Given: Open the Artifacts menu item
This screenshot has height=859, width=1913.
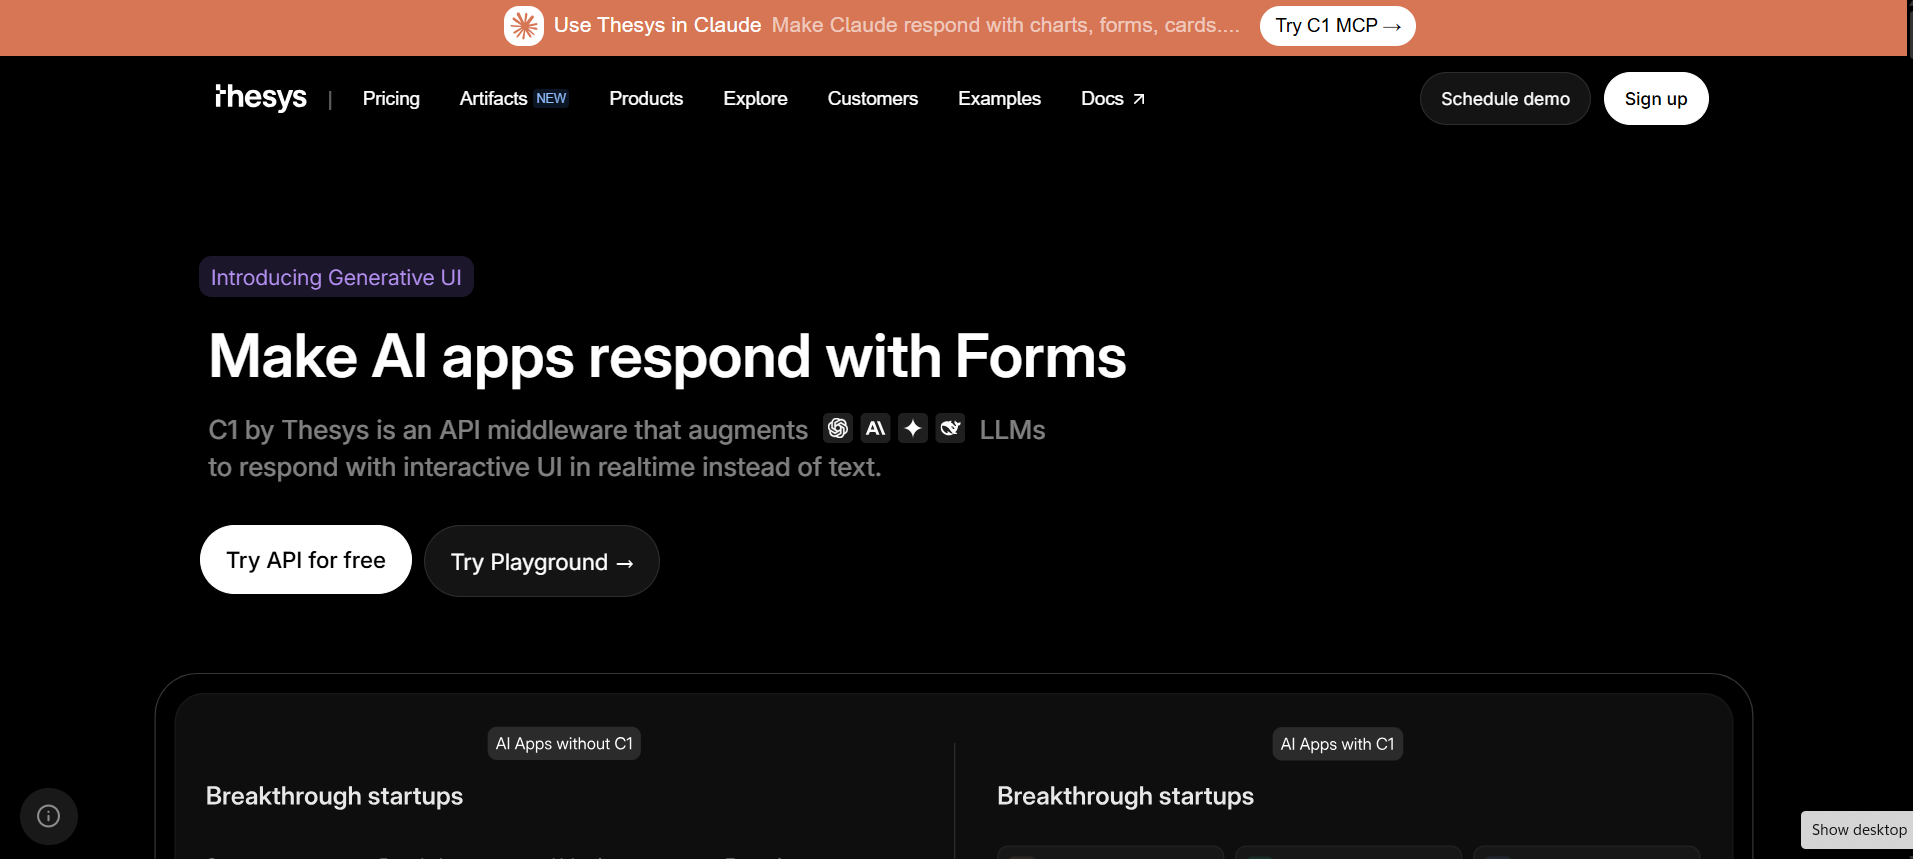Looking at the screenshot, I should point(493,98).
